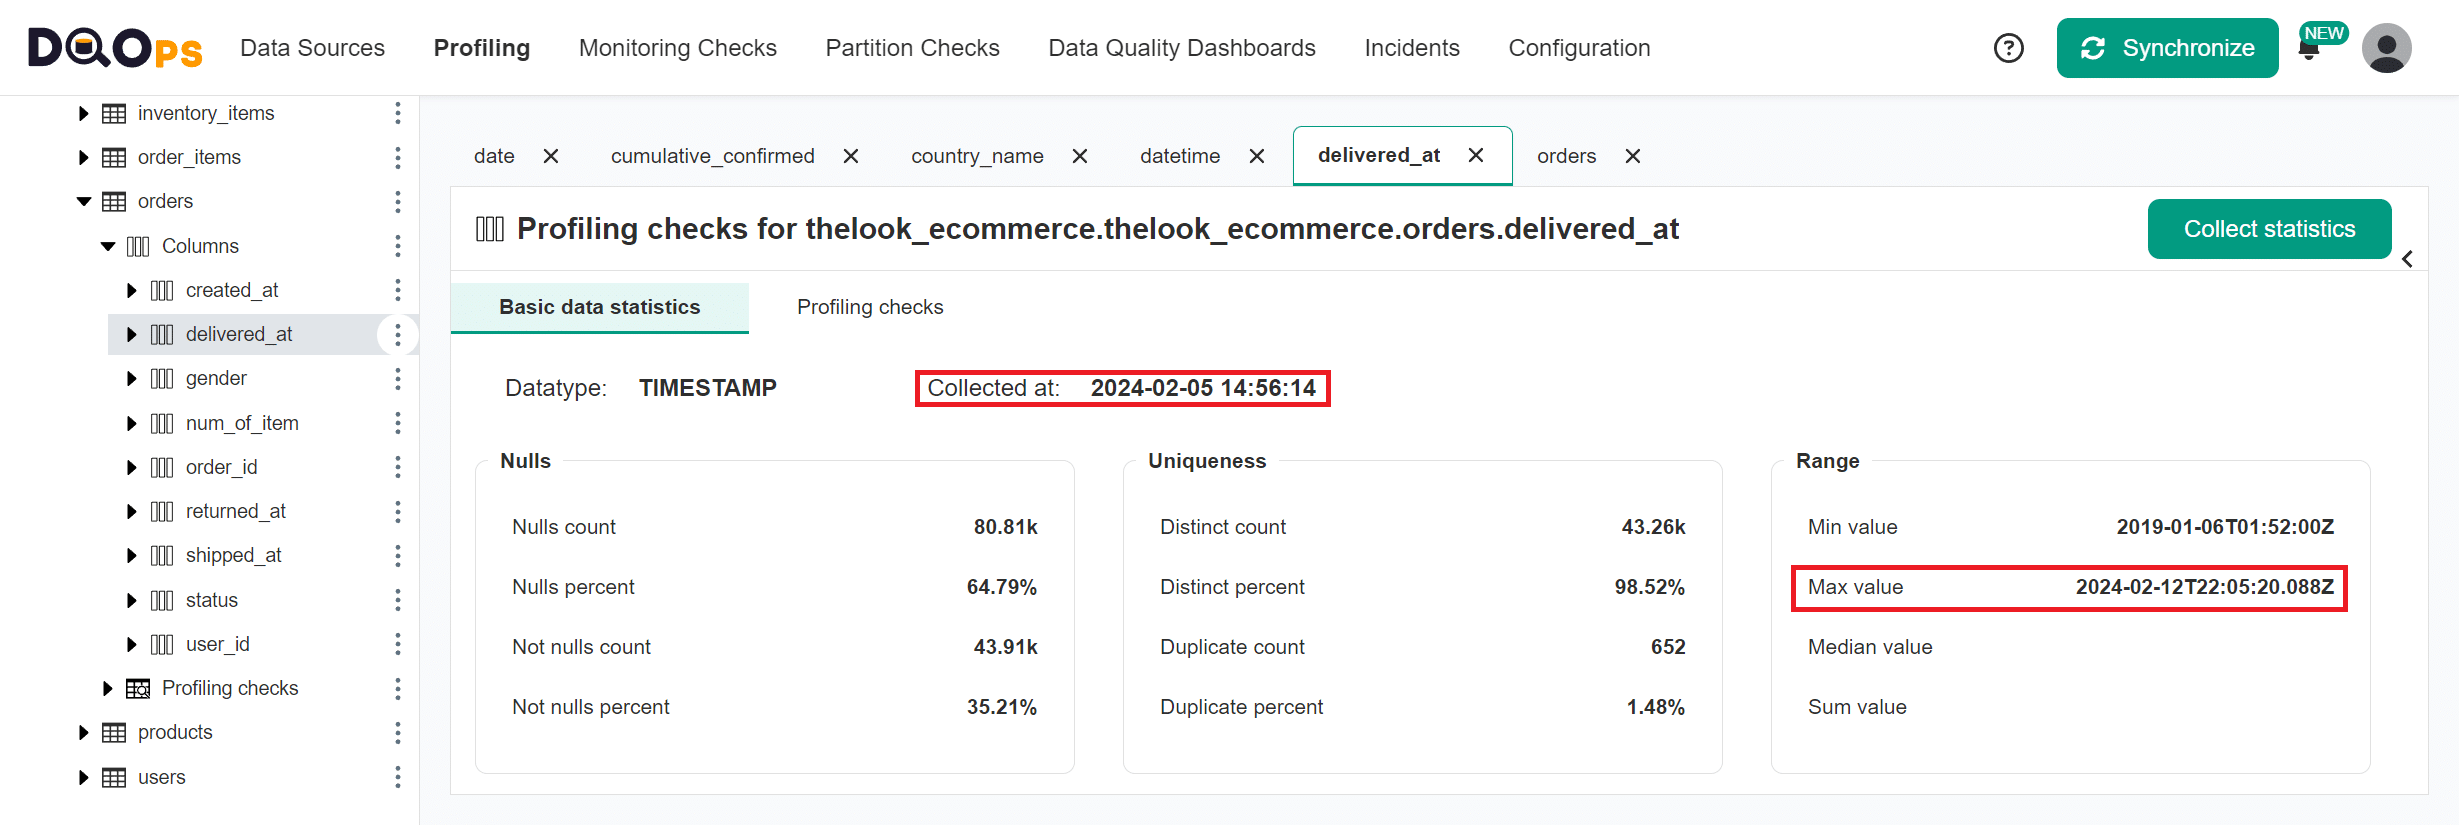Click the help question mark icon
Screen dimensions: 2459x825
click(2008, 48)
